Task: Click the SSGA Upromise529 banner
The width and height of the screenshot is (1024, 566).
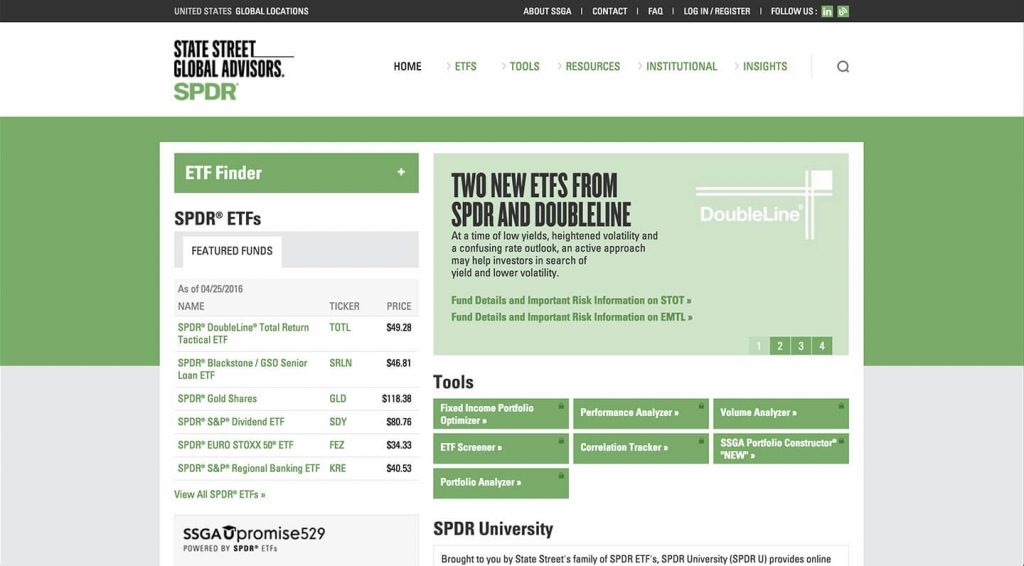Action: [x=296, y=540]
